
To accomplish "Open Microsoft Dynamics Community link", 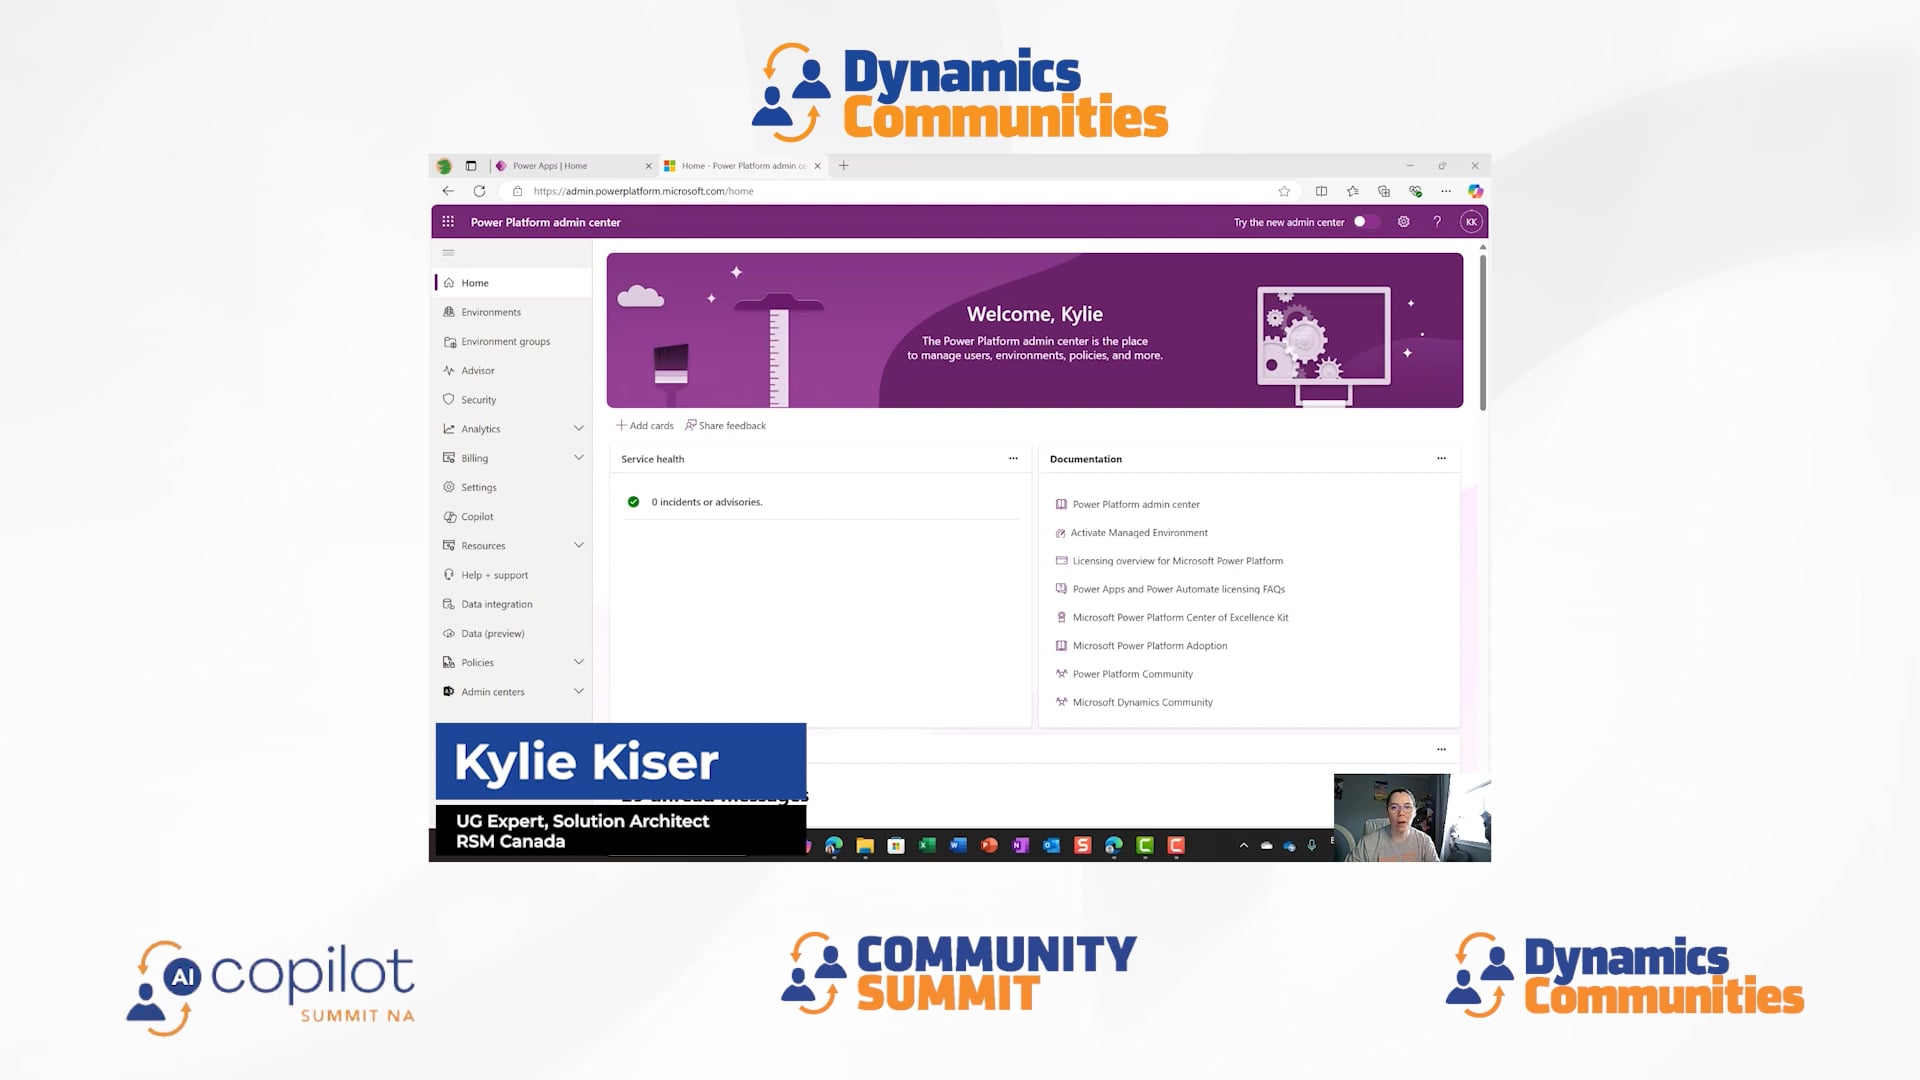I will [1143, 702].
